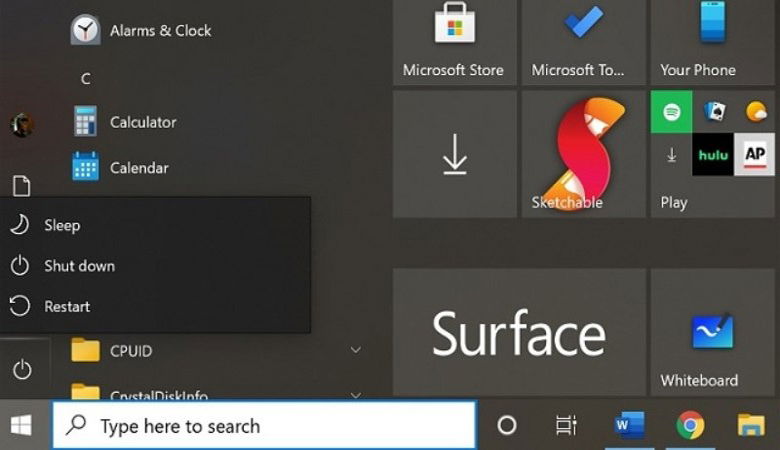The height and width of the screenshot is (450, 780).
Task: Click the Windows Start button
Action: 21,425
